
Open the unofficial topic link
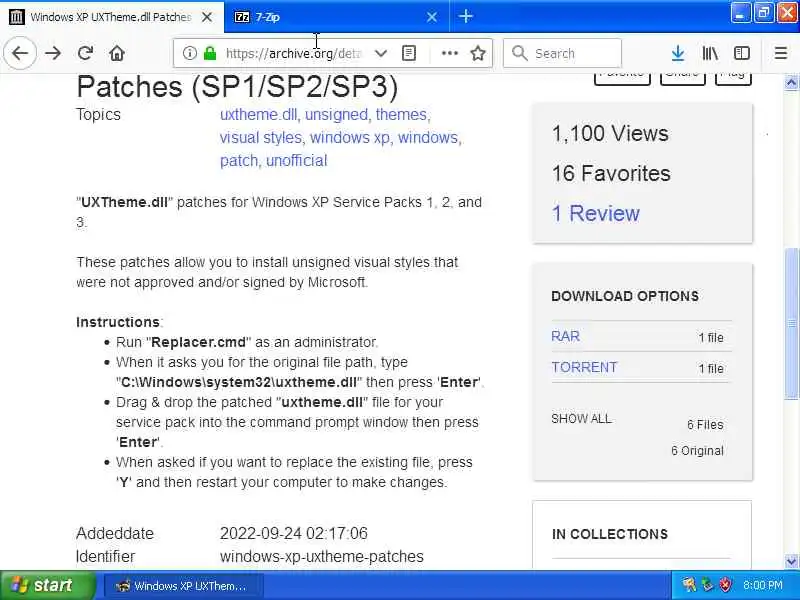pyautogui.click(x=296, y=160)
